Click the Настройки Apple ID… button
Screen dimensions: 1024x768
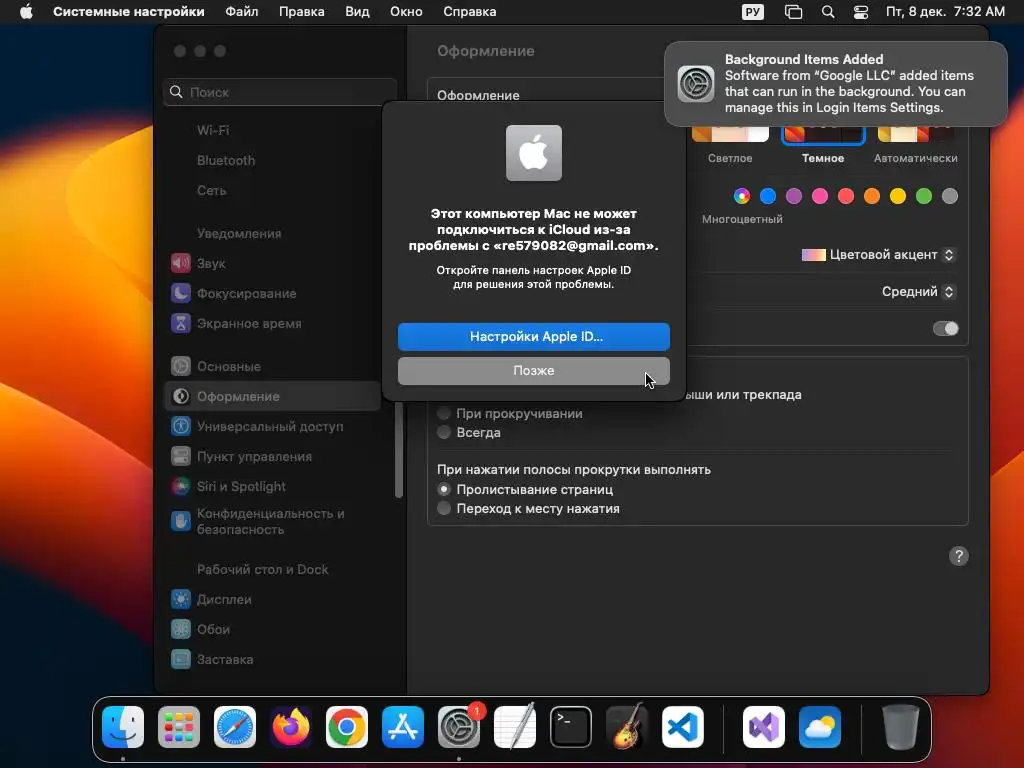(x=534, y=336)
